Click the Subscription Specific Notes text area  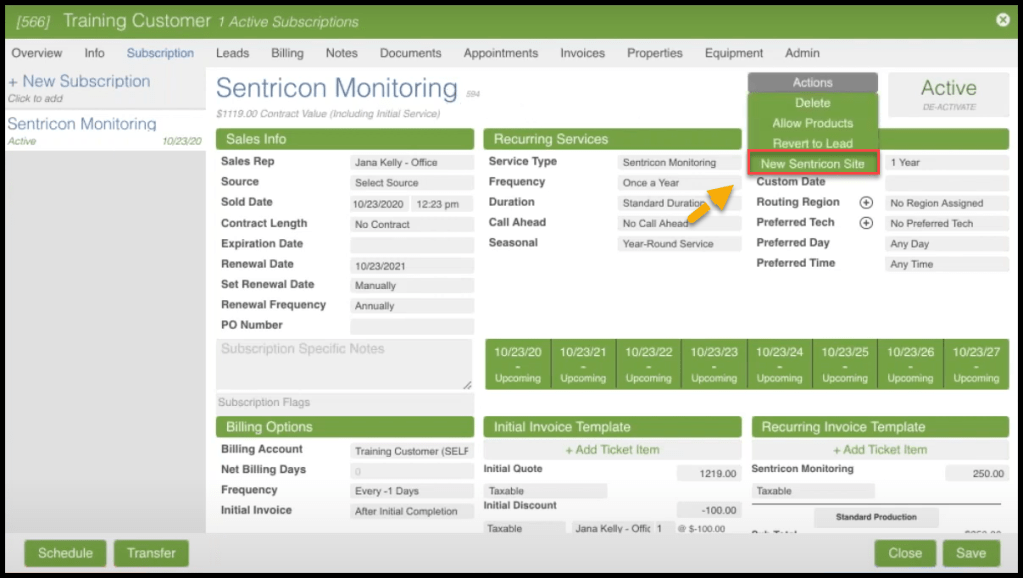(x=343, y=363)
